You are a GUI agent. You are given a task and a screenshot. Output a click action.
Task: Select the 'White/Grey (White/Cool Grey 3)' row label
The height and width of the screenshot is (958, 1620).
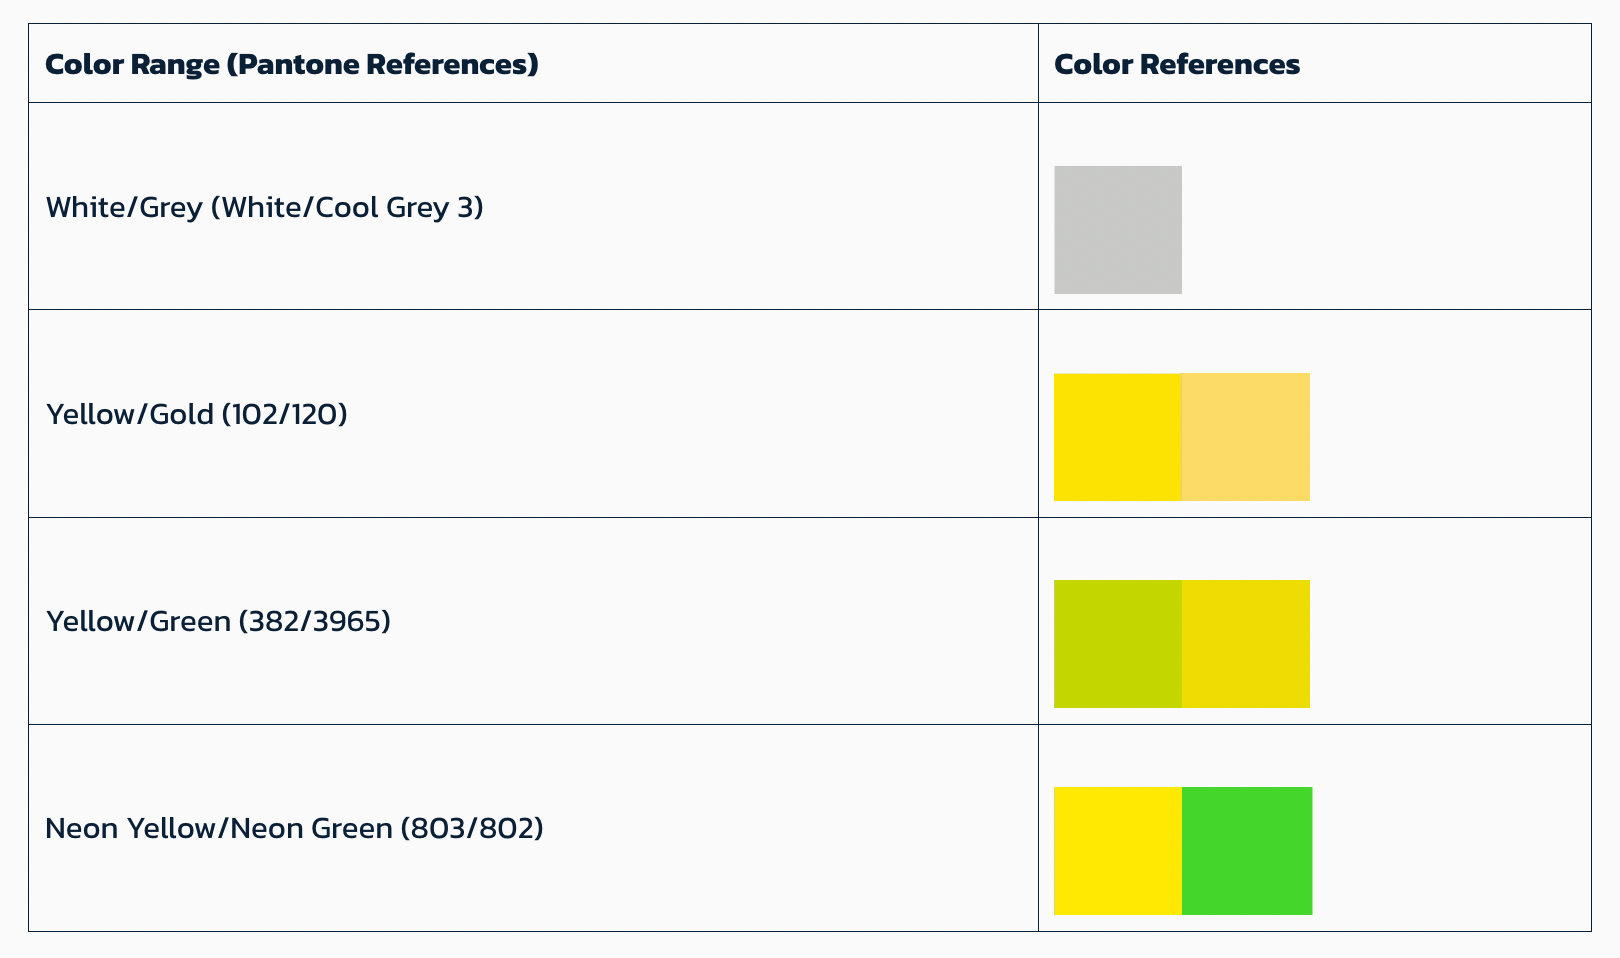click(264, 207)
